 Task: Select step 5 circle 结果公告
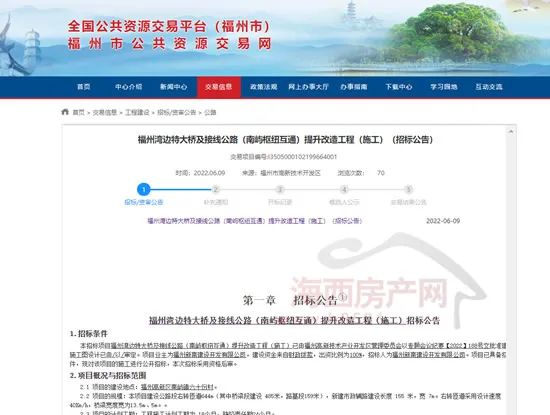pyautogui.click(x=408, y=189)
